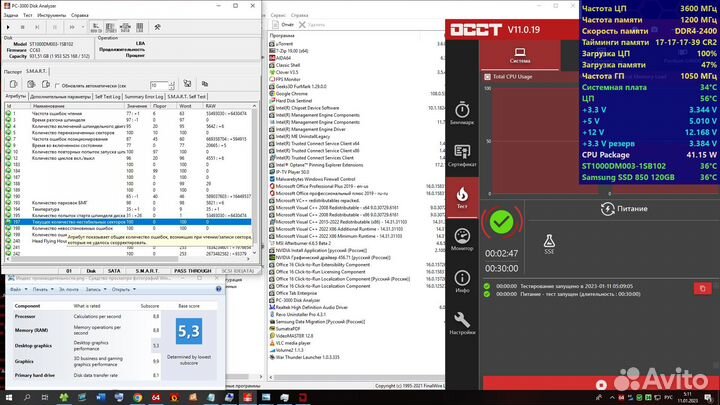Click the 5,3 base score tile
This screenshot has height=405, width=720.
click(189, 331)
